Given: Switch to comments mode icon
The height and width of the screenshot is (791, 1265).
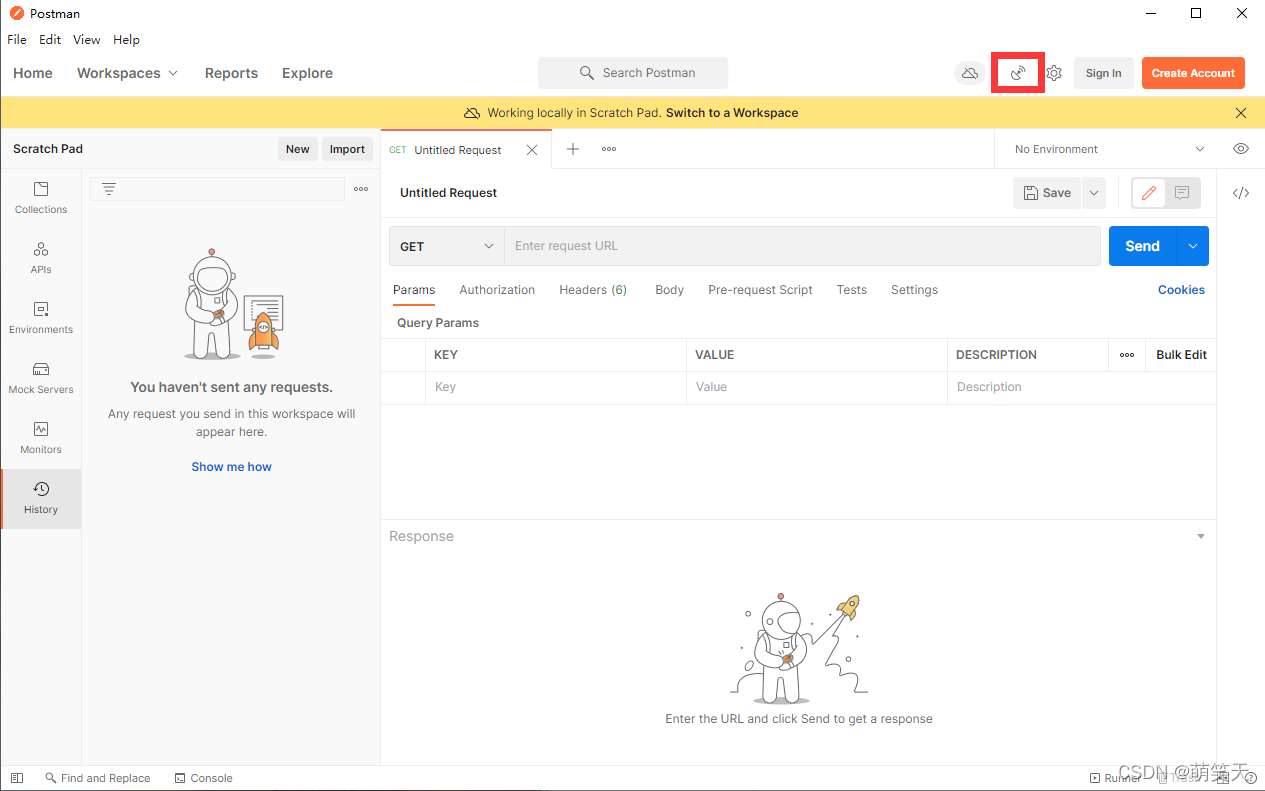Looking at the screenshot, I should 1182,193.
